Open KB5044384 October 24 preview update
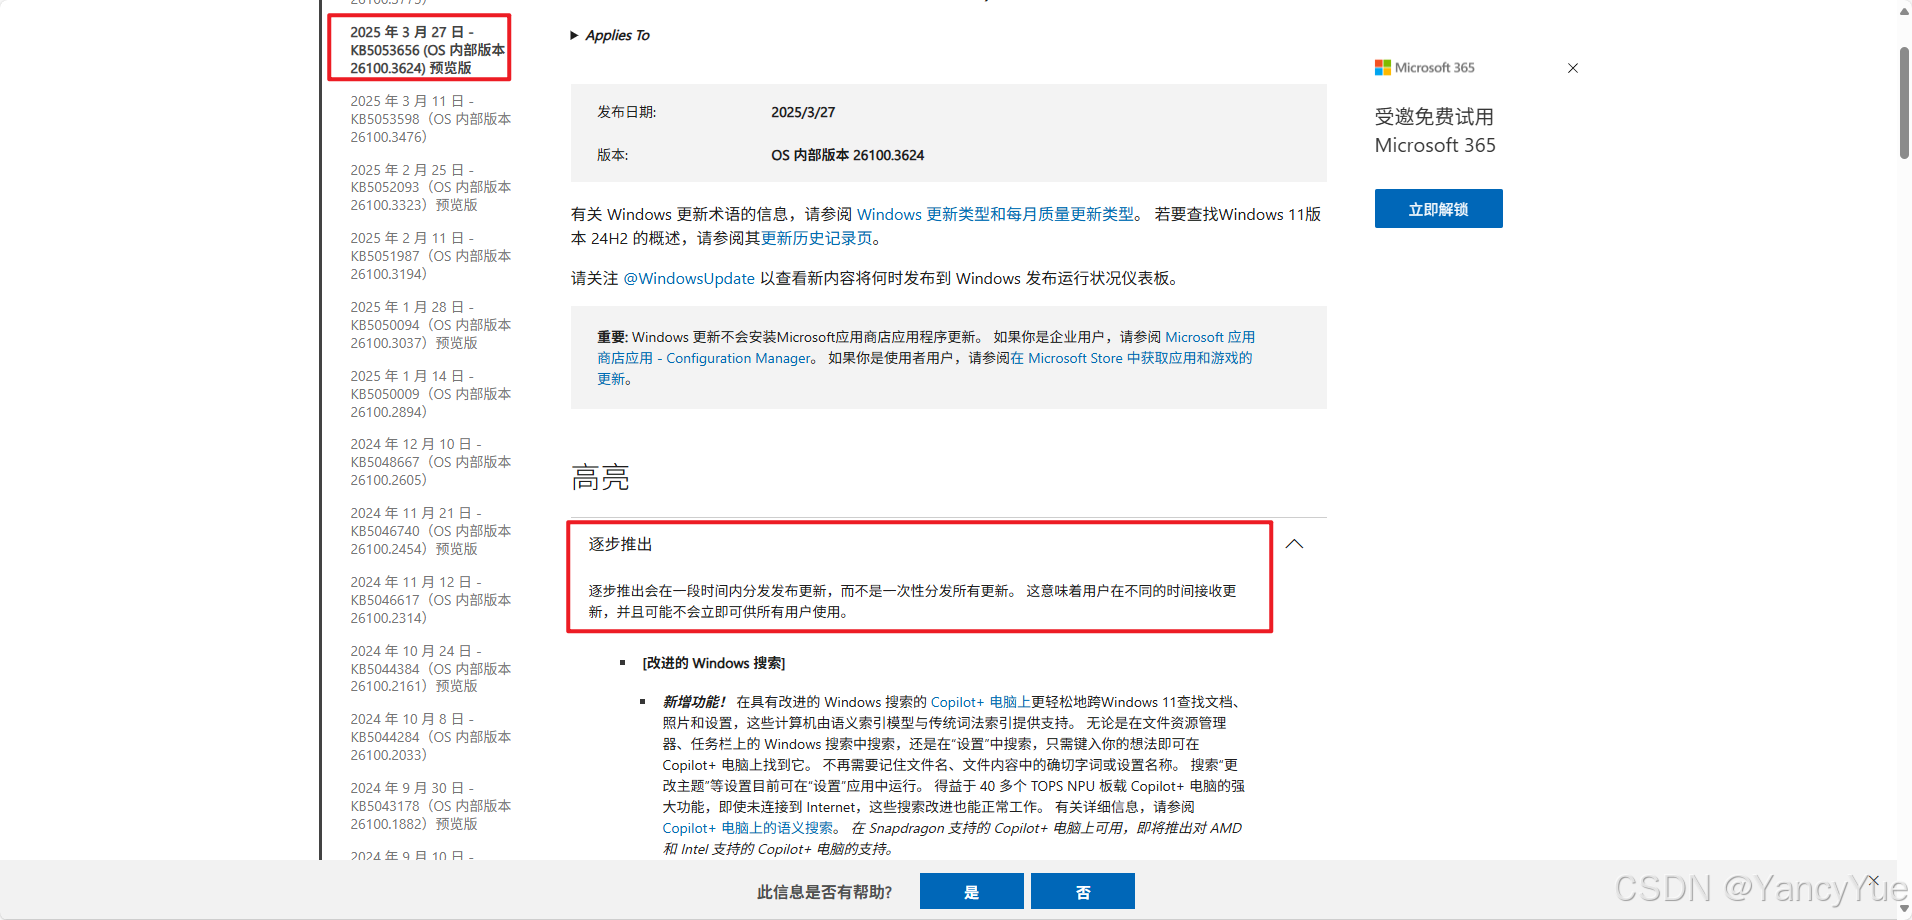Viewport: 1912px width, 920px height. [430, 668]
